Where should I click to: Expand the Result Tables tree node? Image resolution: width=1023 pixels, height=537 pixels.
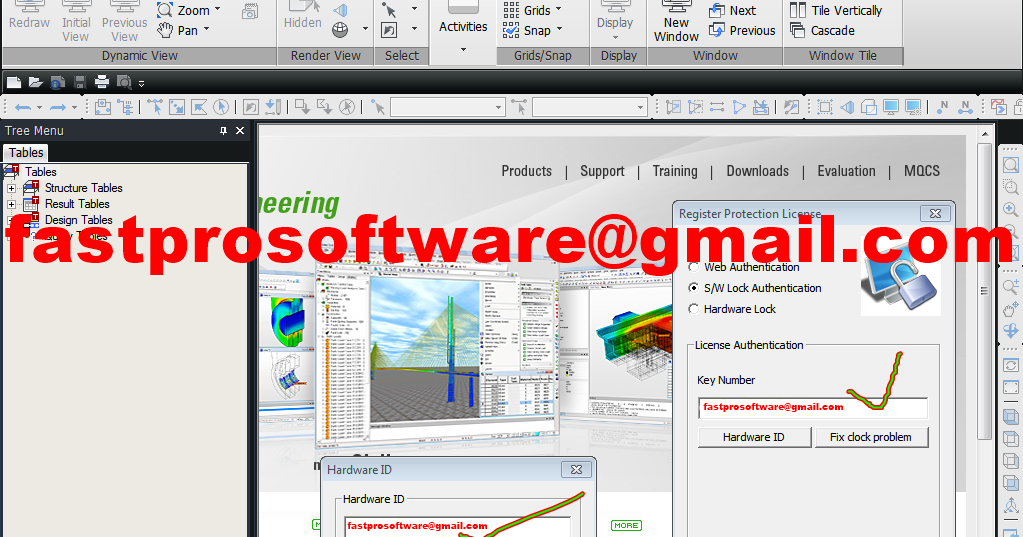11,204
